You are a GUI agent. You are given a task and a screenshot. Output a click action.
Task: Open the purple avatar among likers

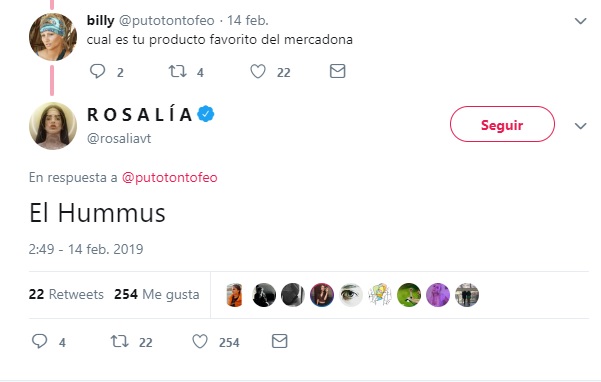pos(438,295)
